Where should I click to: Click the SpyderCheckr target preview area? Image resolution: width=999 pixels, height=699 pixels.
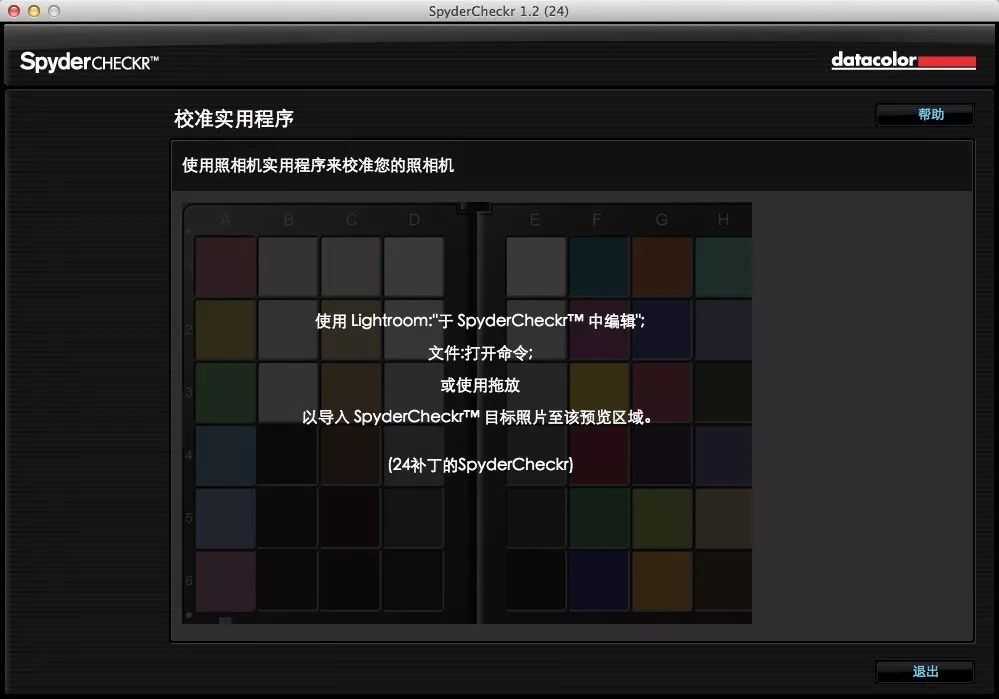coord(467,413)
